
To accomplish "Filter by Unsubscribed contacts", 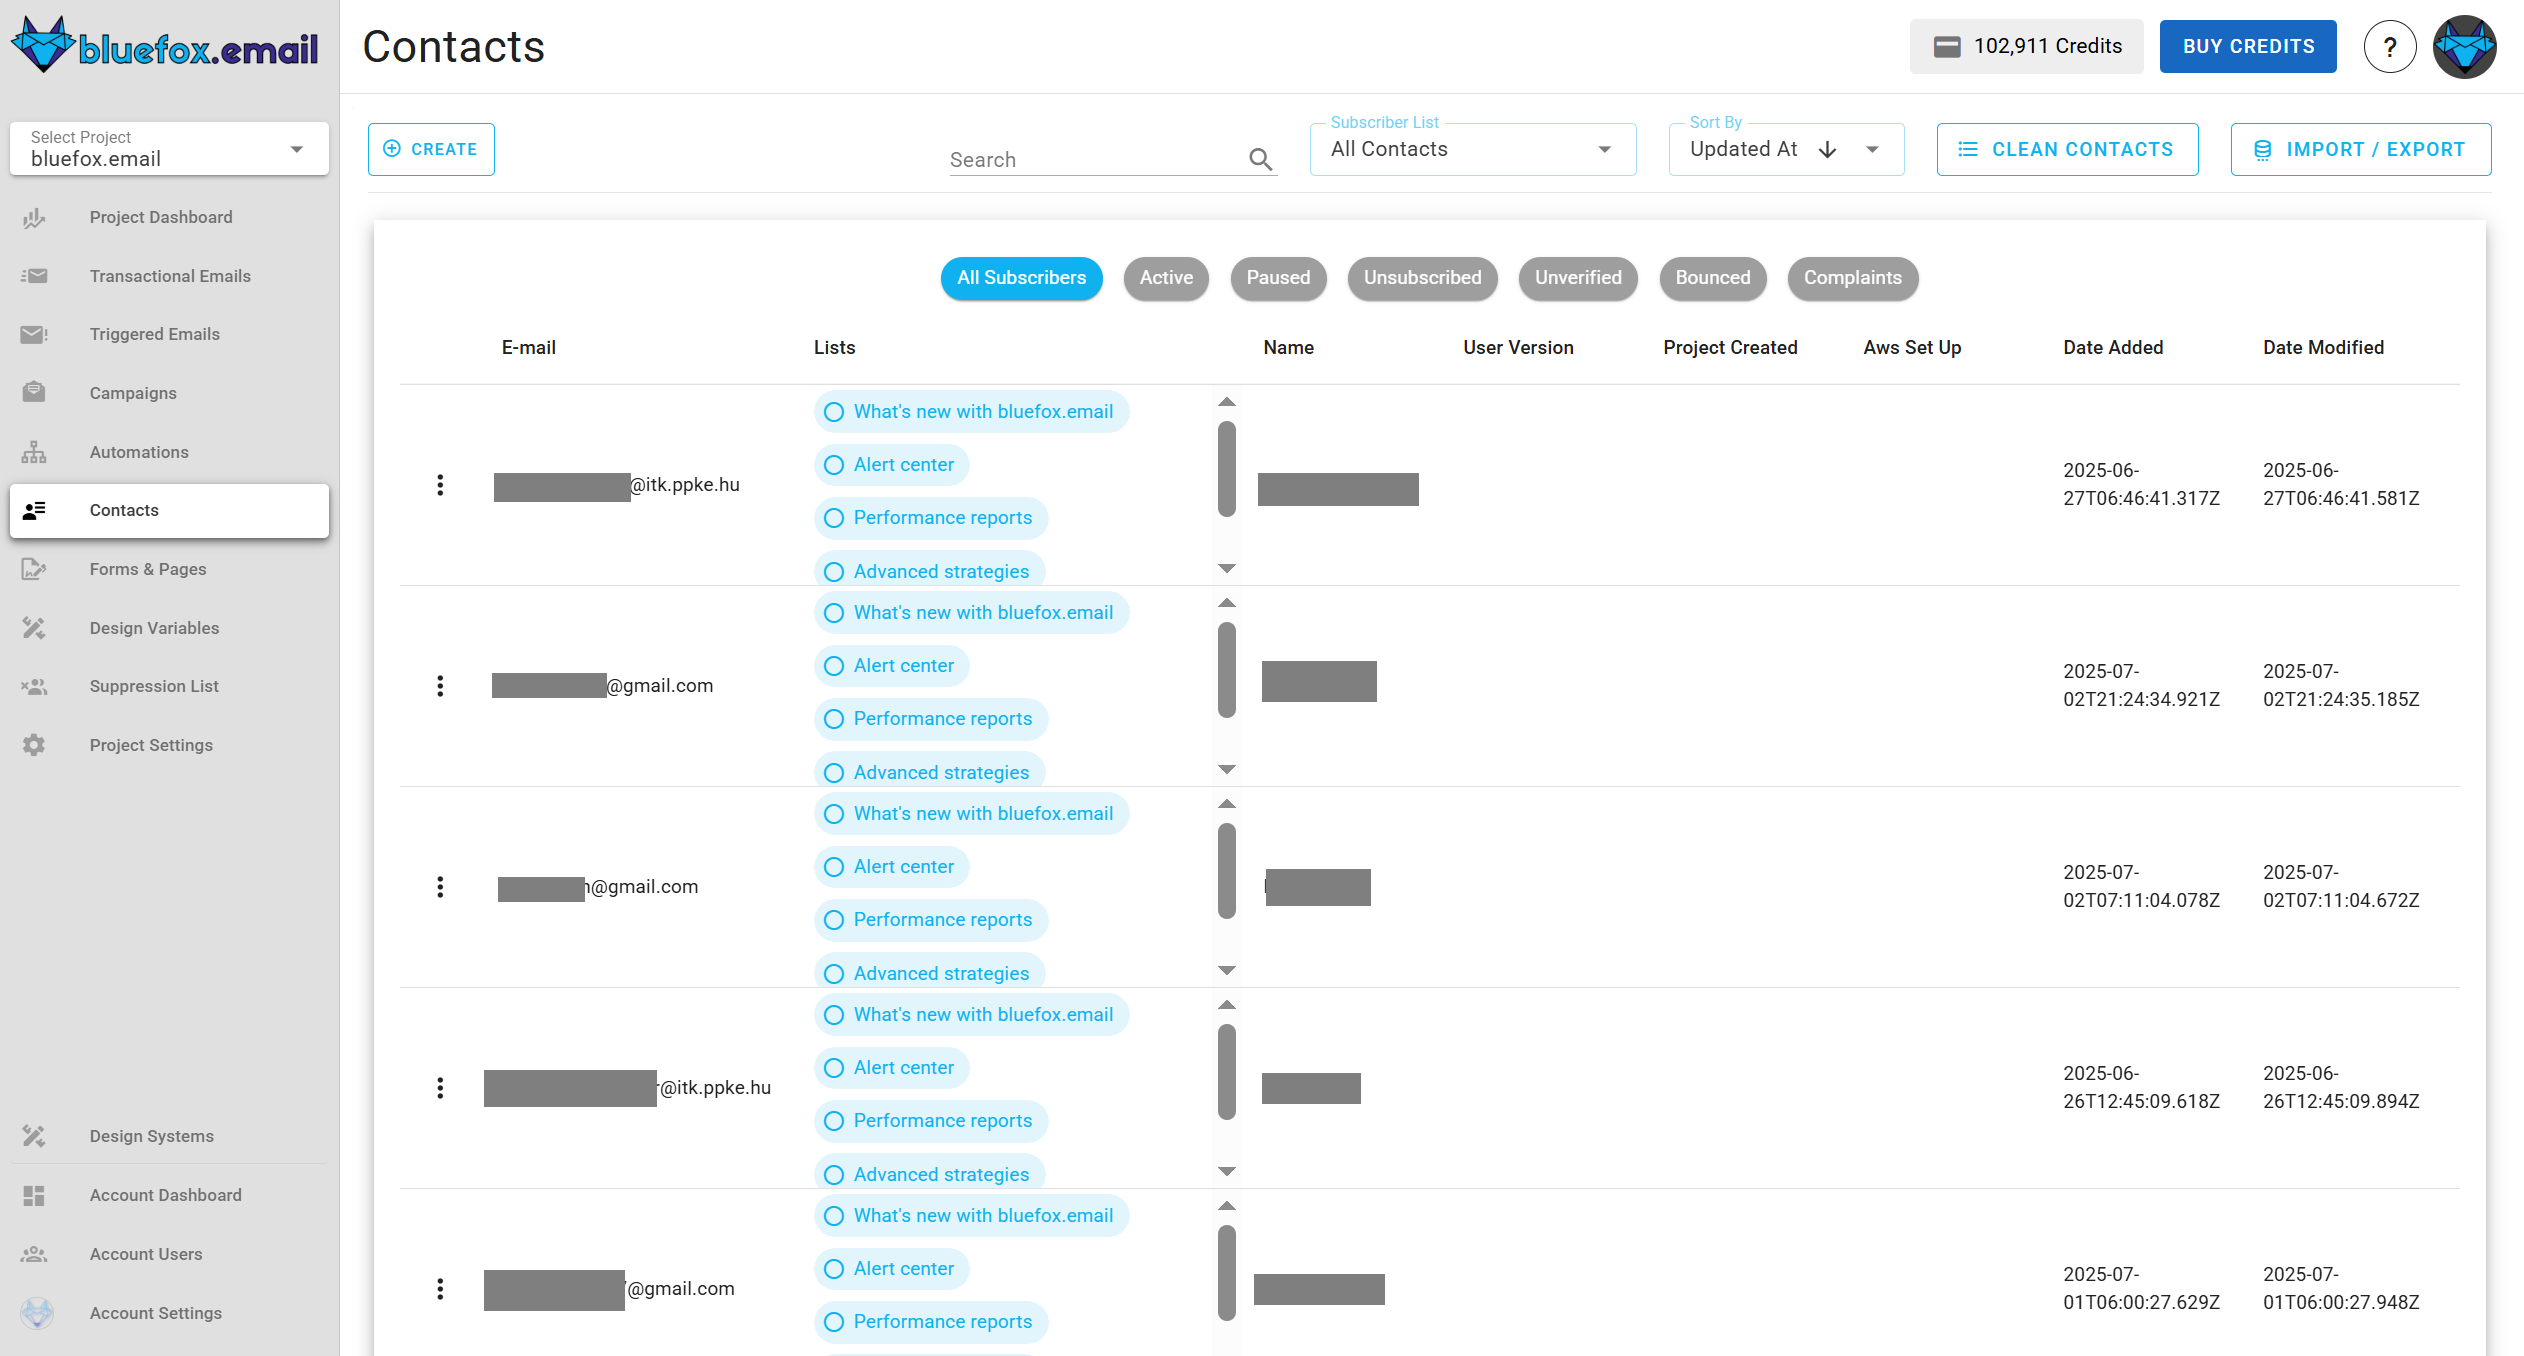I will tap(1422, 278).
